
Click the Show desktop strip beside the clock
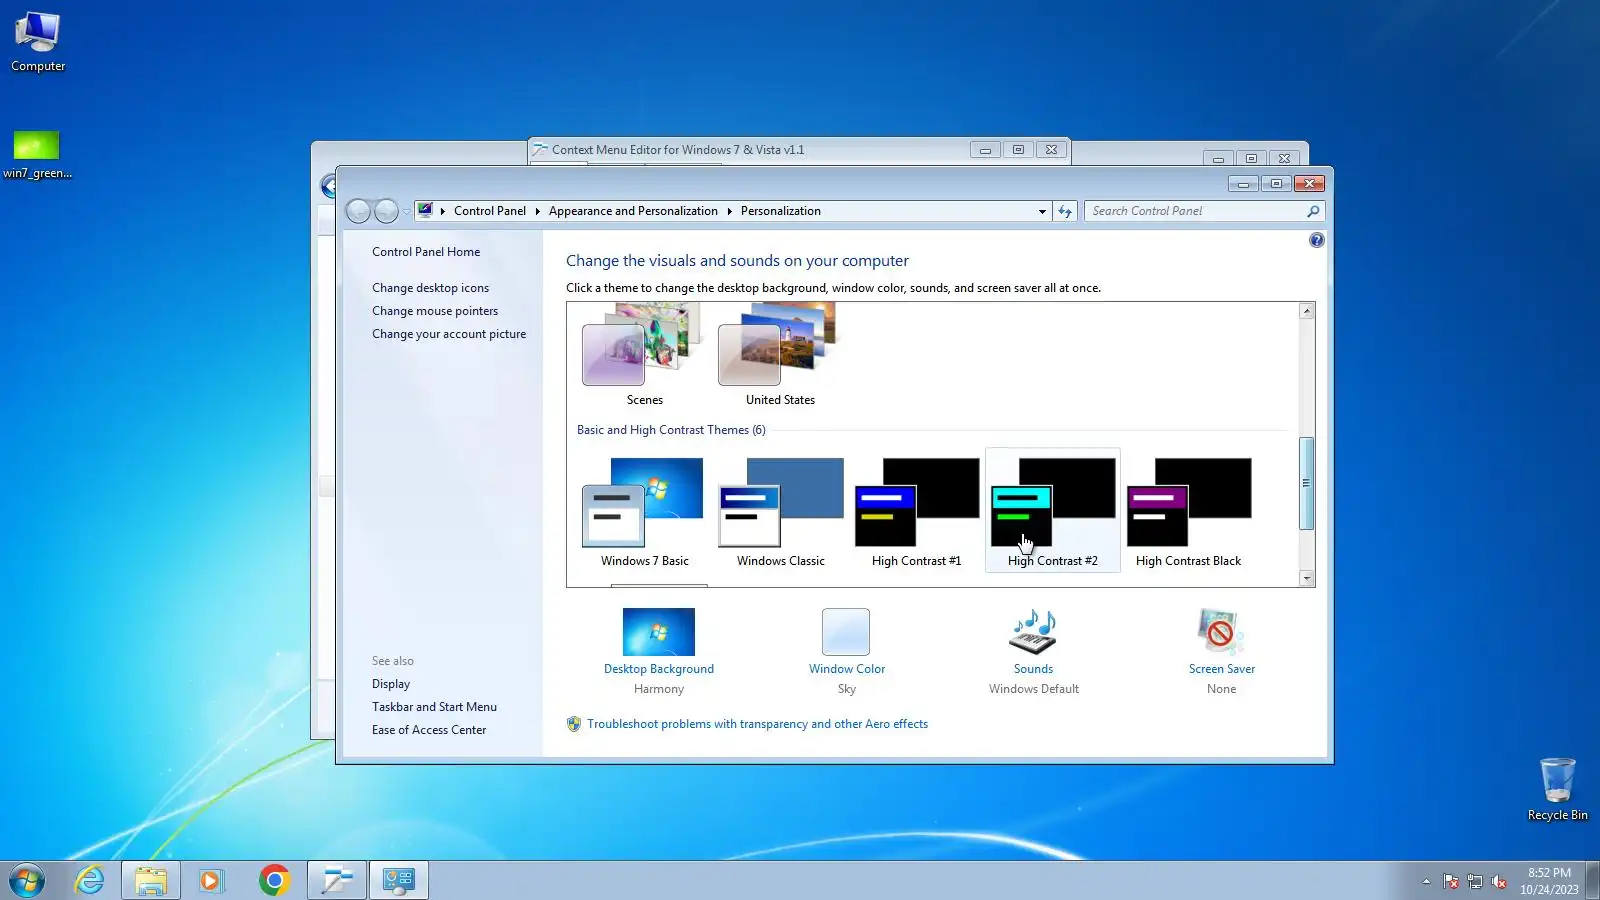[1592, 881]
